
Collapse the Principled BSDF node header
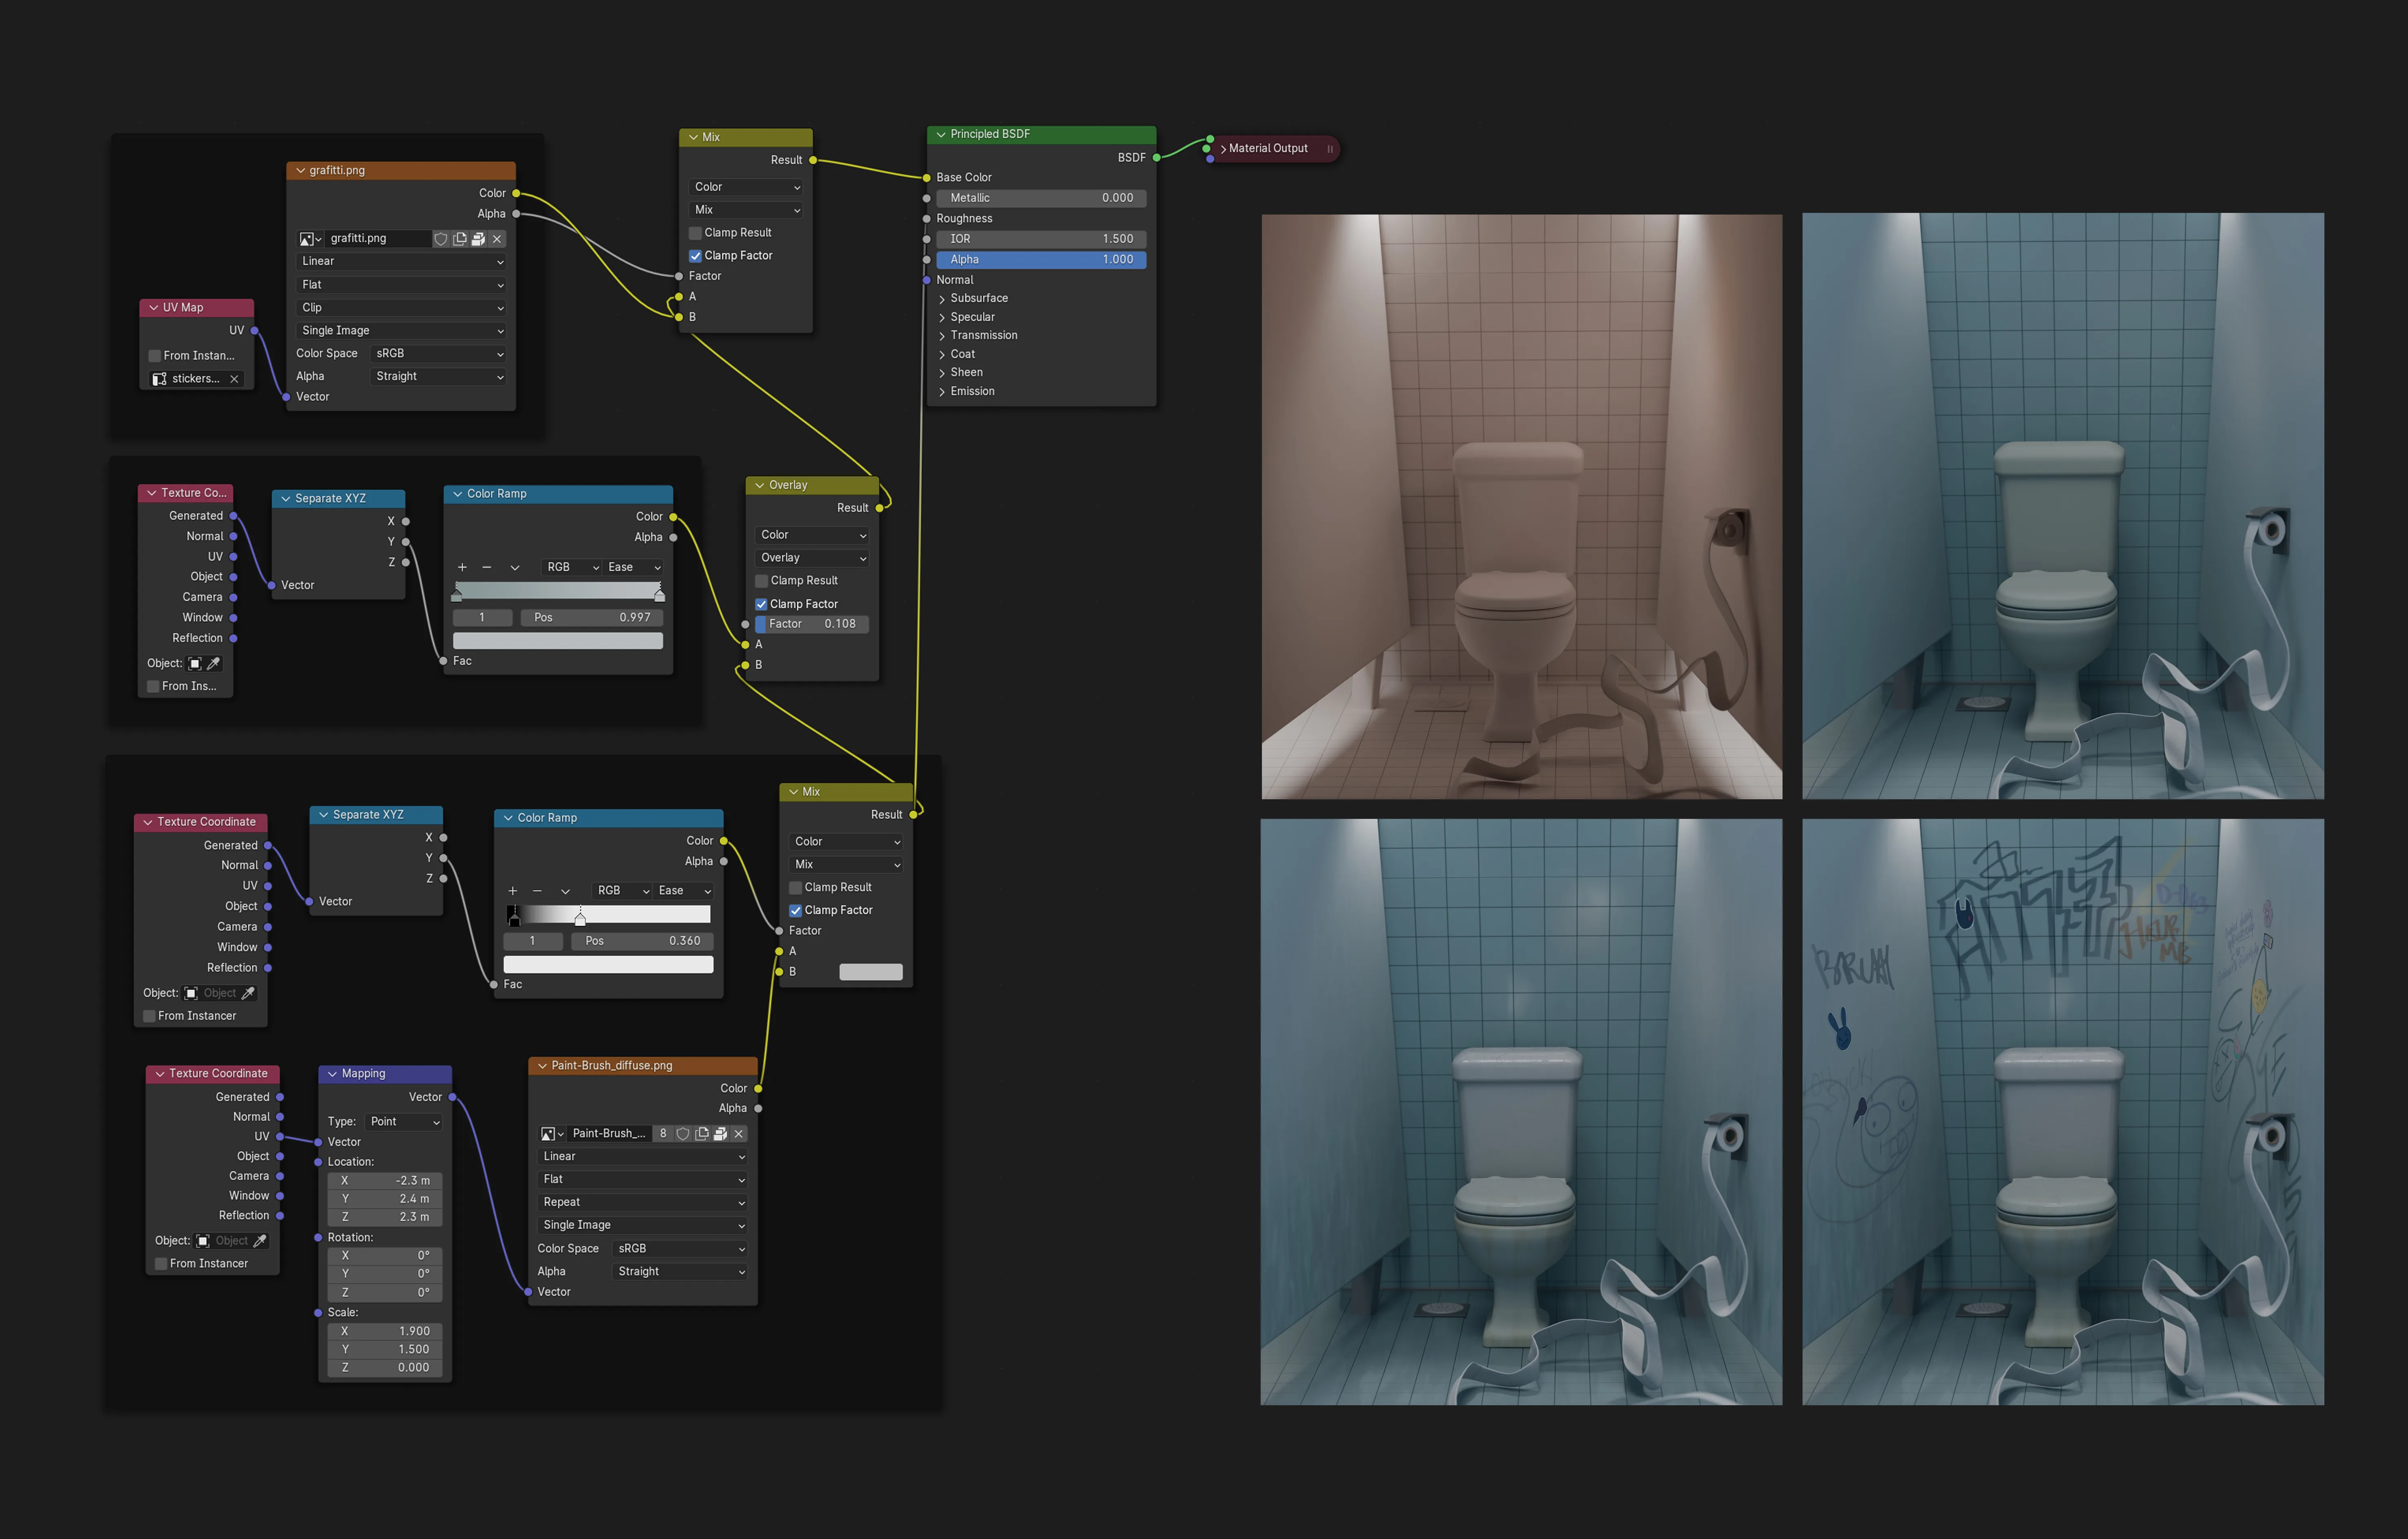(941, 134)
